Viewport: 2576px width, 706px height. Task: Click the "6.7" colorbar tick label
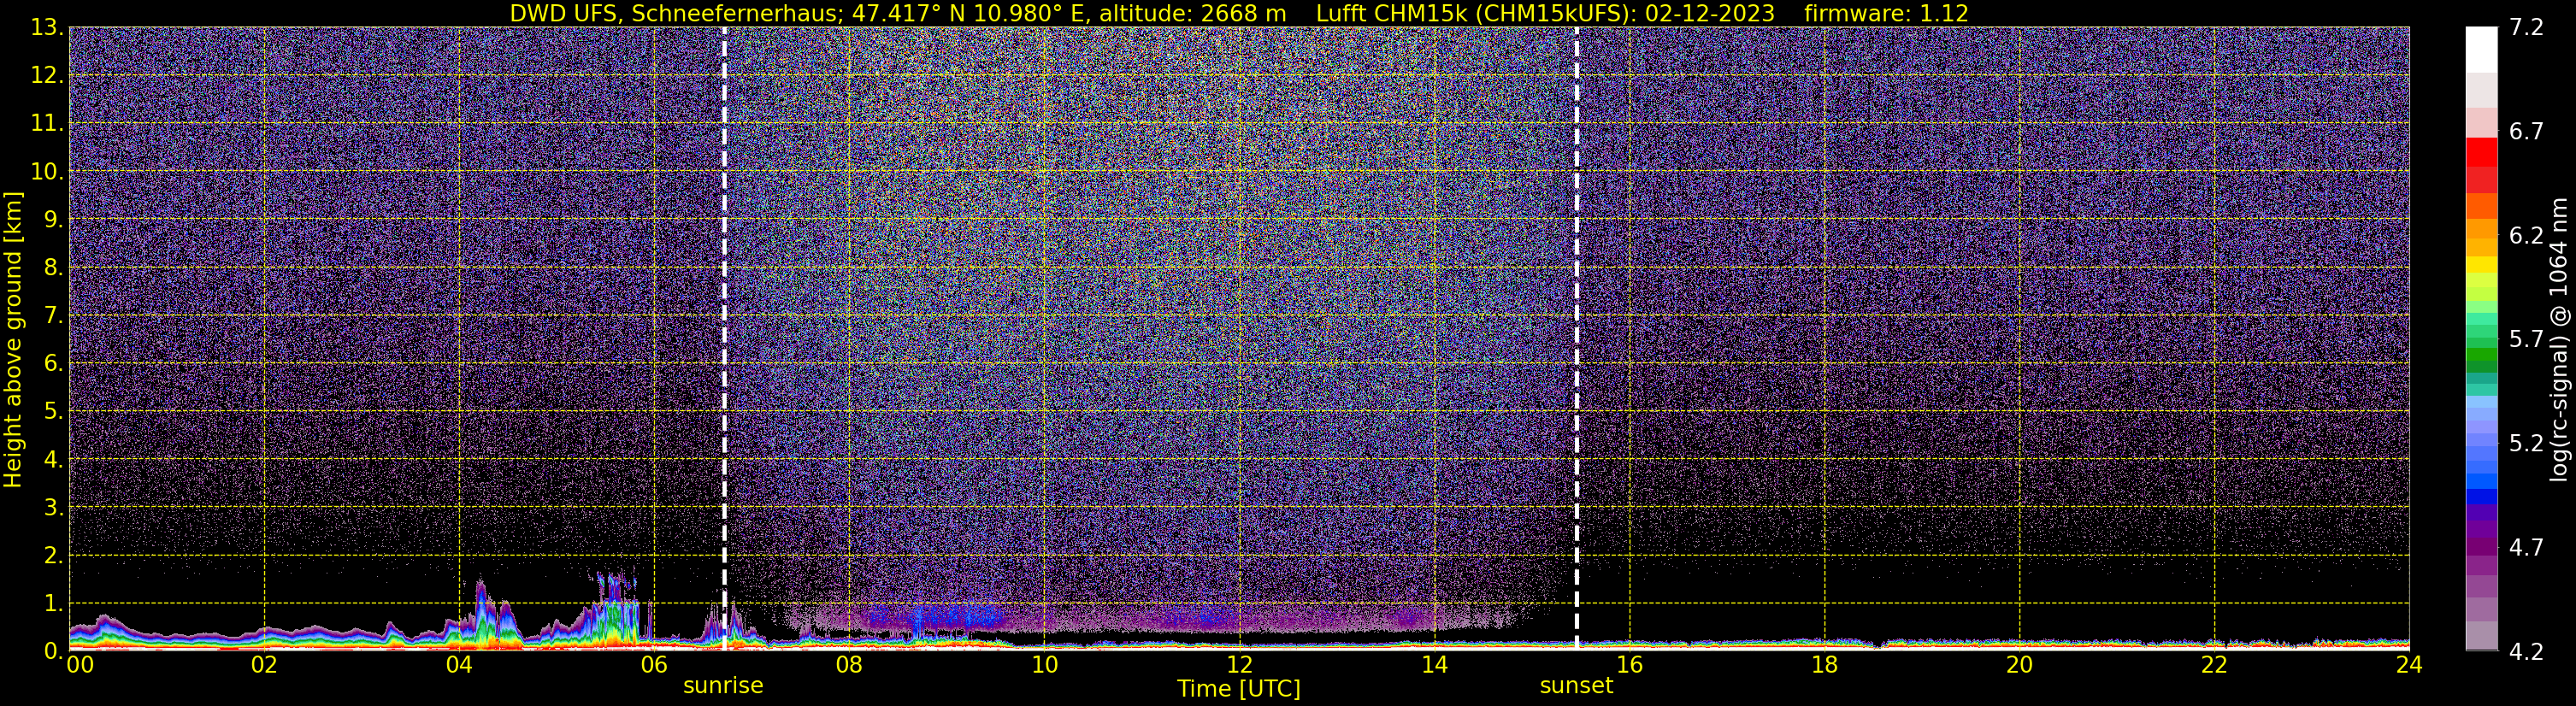coord(2526,132)
